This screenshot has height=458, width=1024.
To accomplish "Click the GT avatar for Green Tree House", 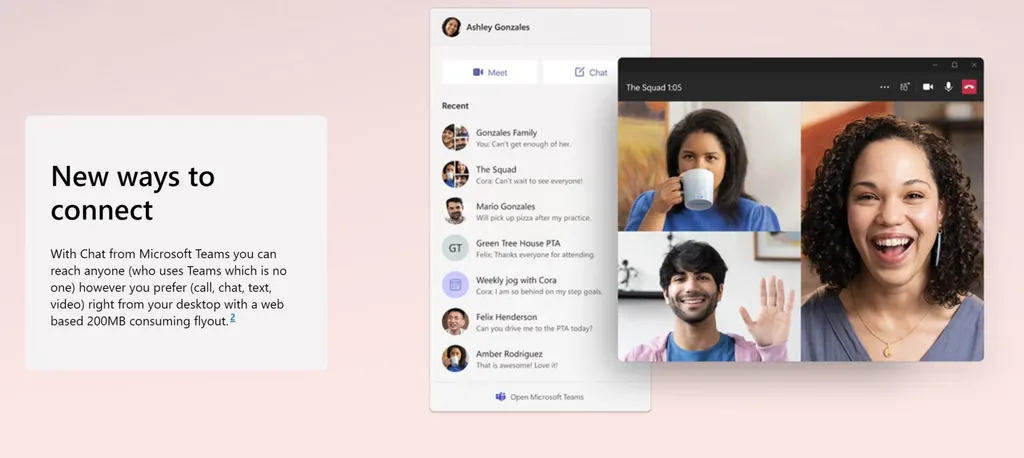I will pos(455,248).
